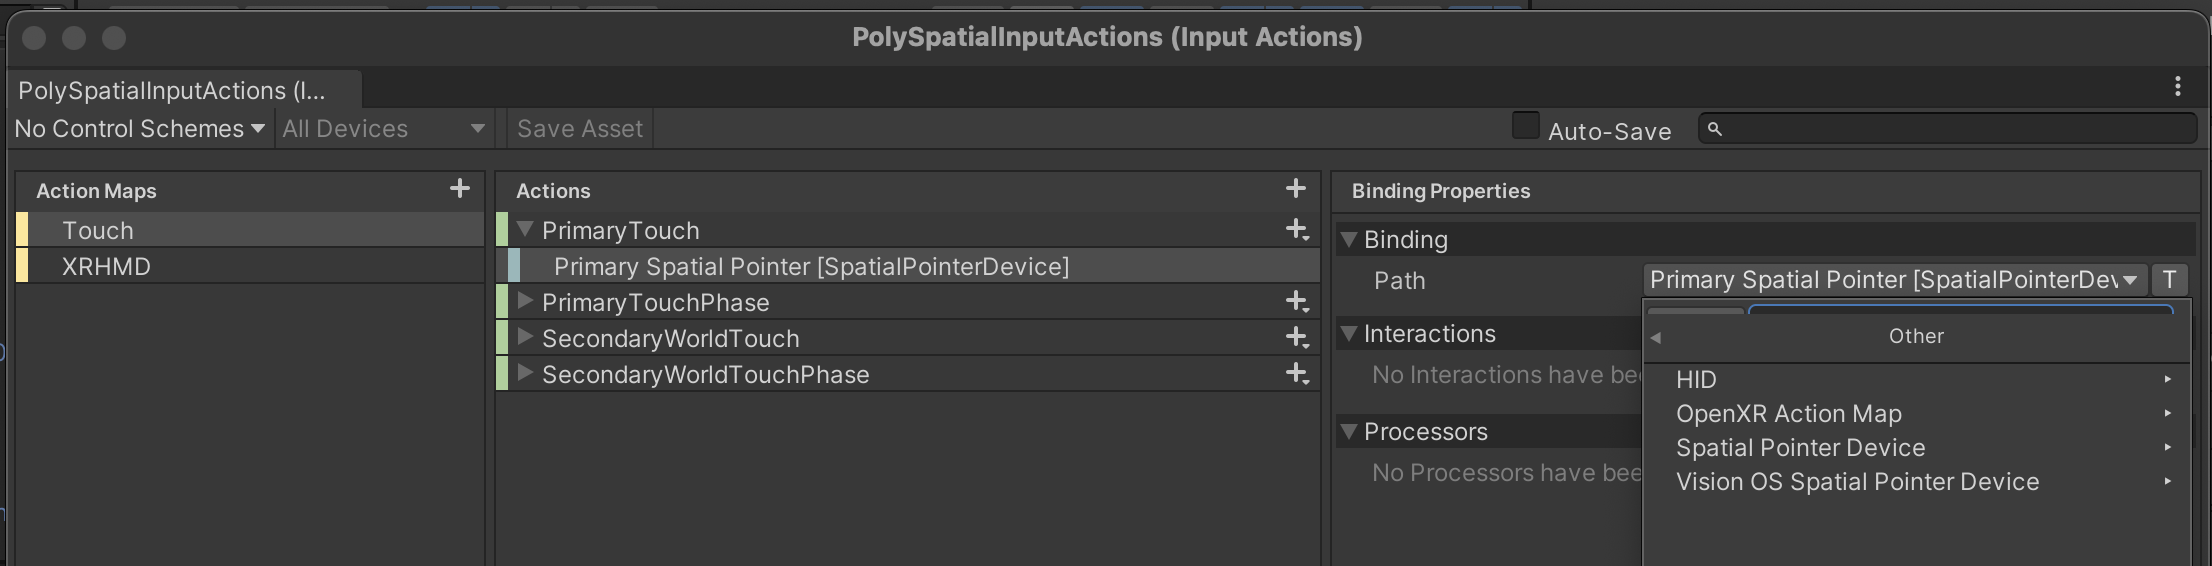
Task: Choose HID in the Other list
Action: pos(1696,380)
